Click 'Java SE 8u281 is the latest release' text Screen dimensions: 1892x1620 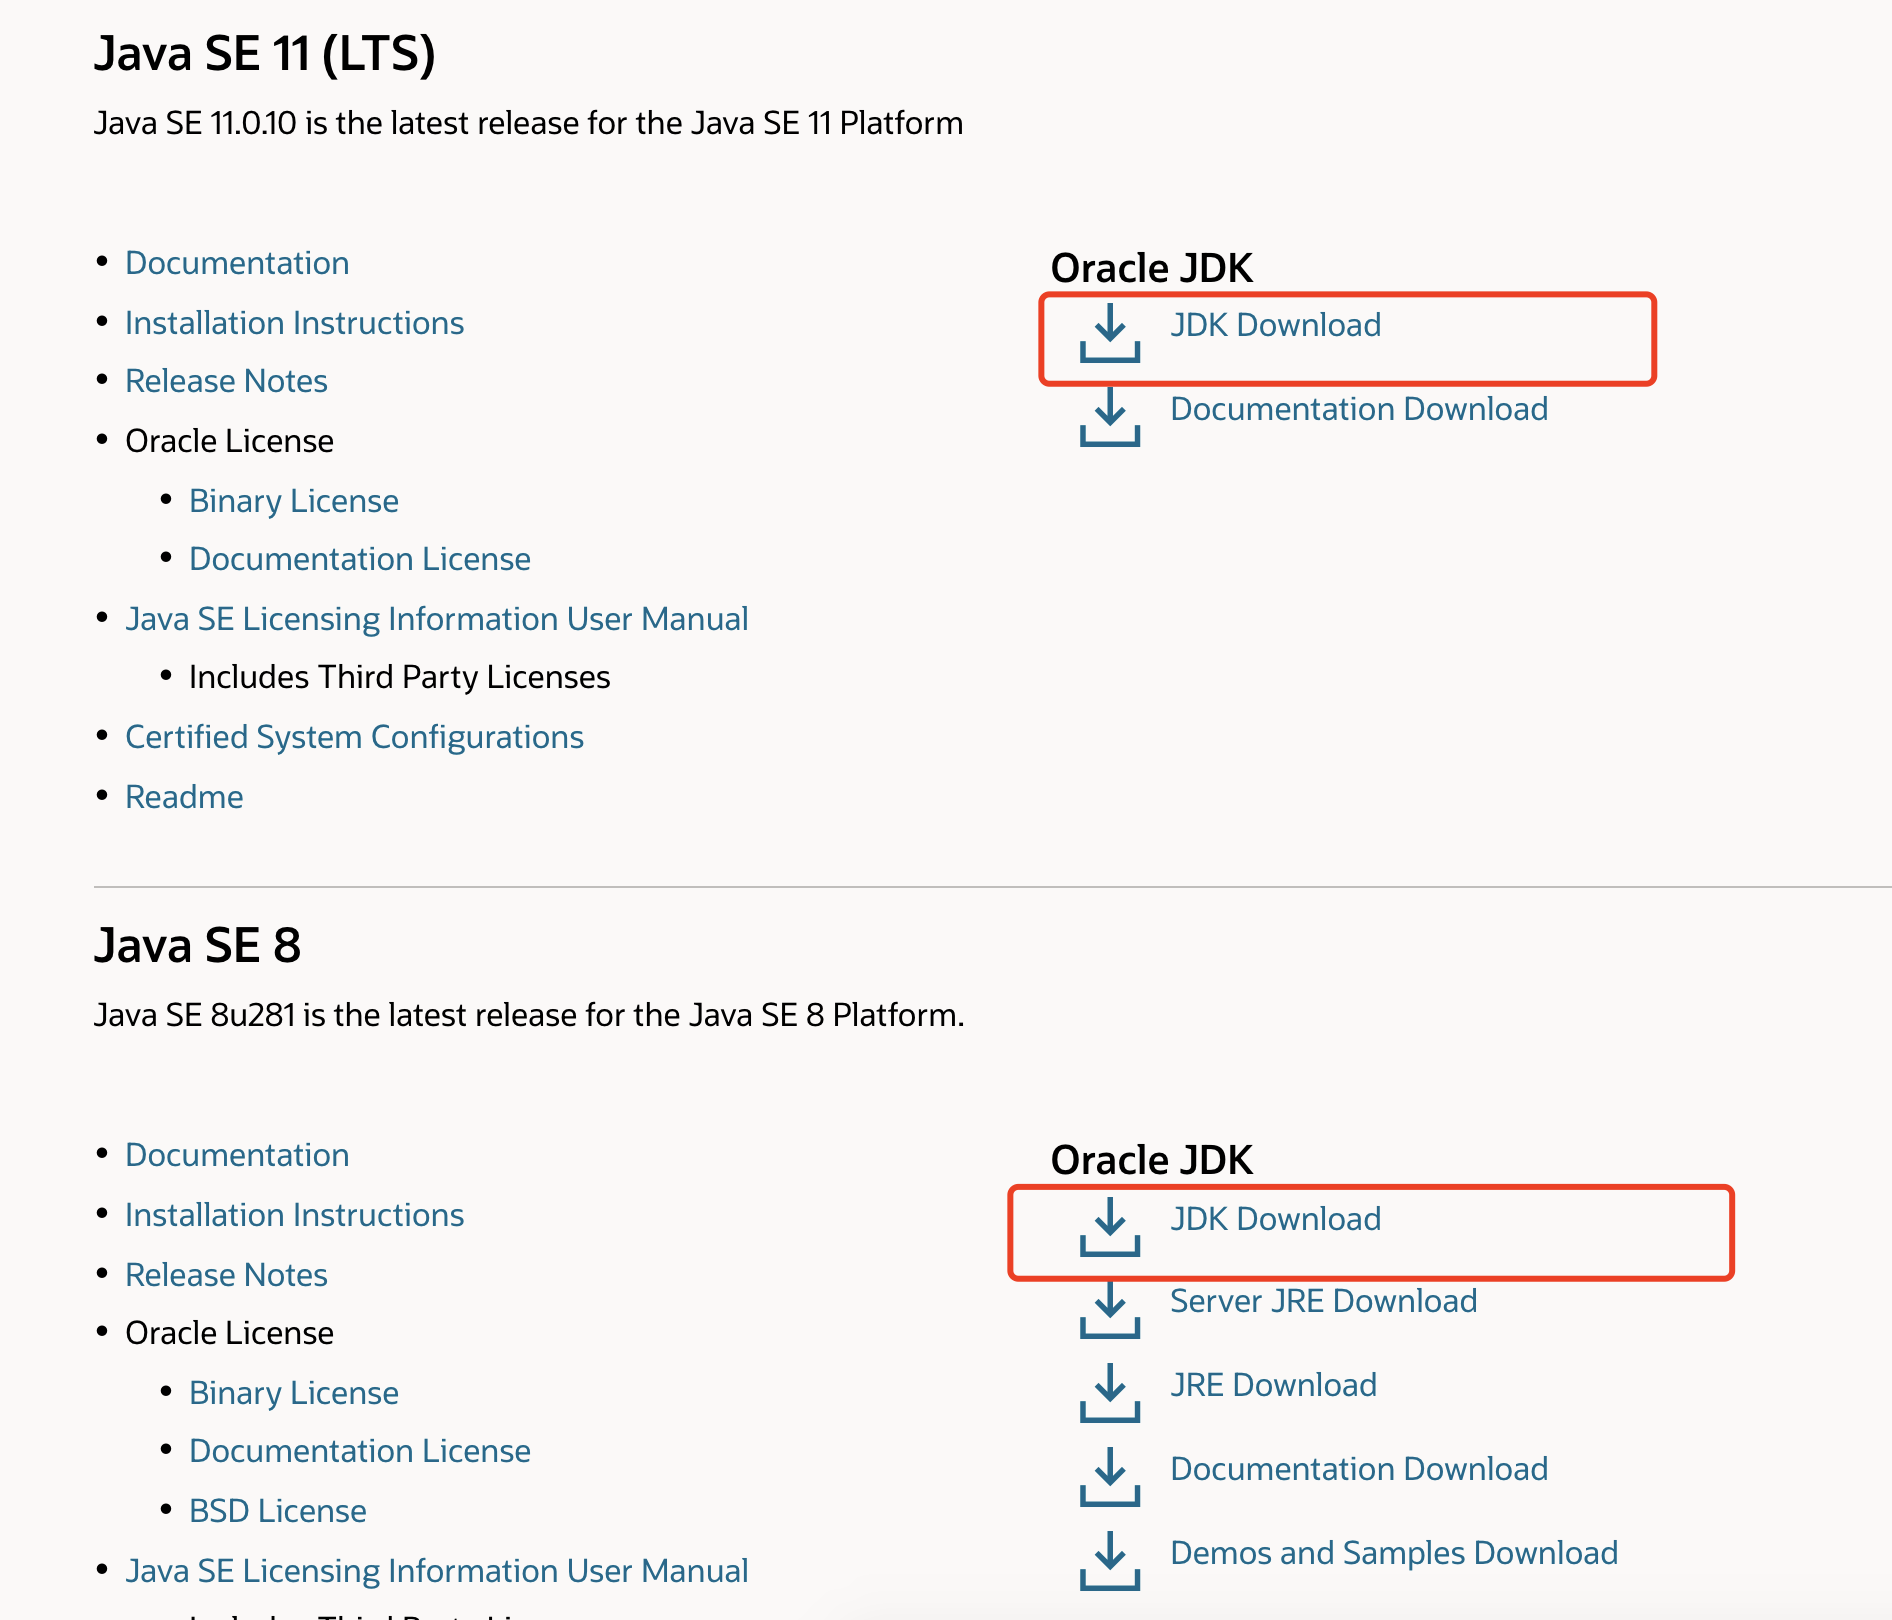tap(529, 1015)
